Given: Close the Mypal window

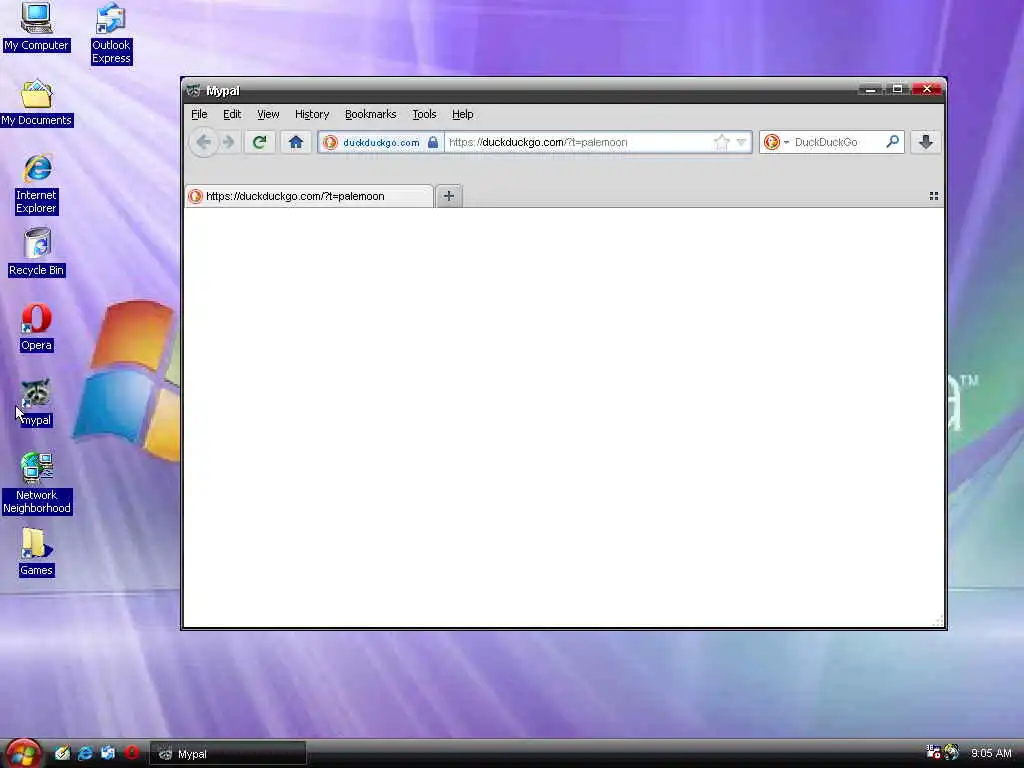Looking at the screenshot, I should (927, 89).
